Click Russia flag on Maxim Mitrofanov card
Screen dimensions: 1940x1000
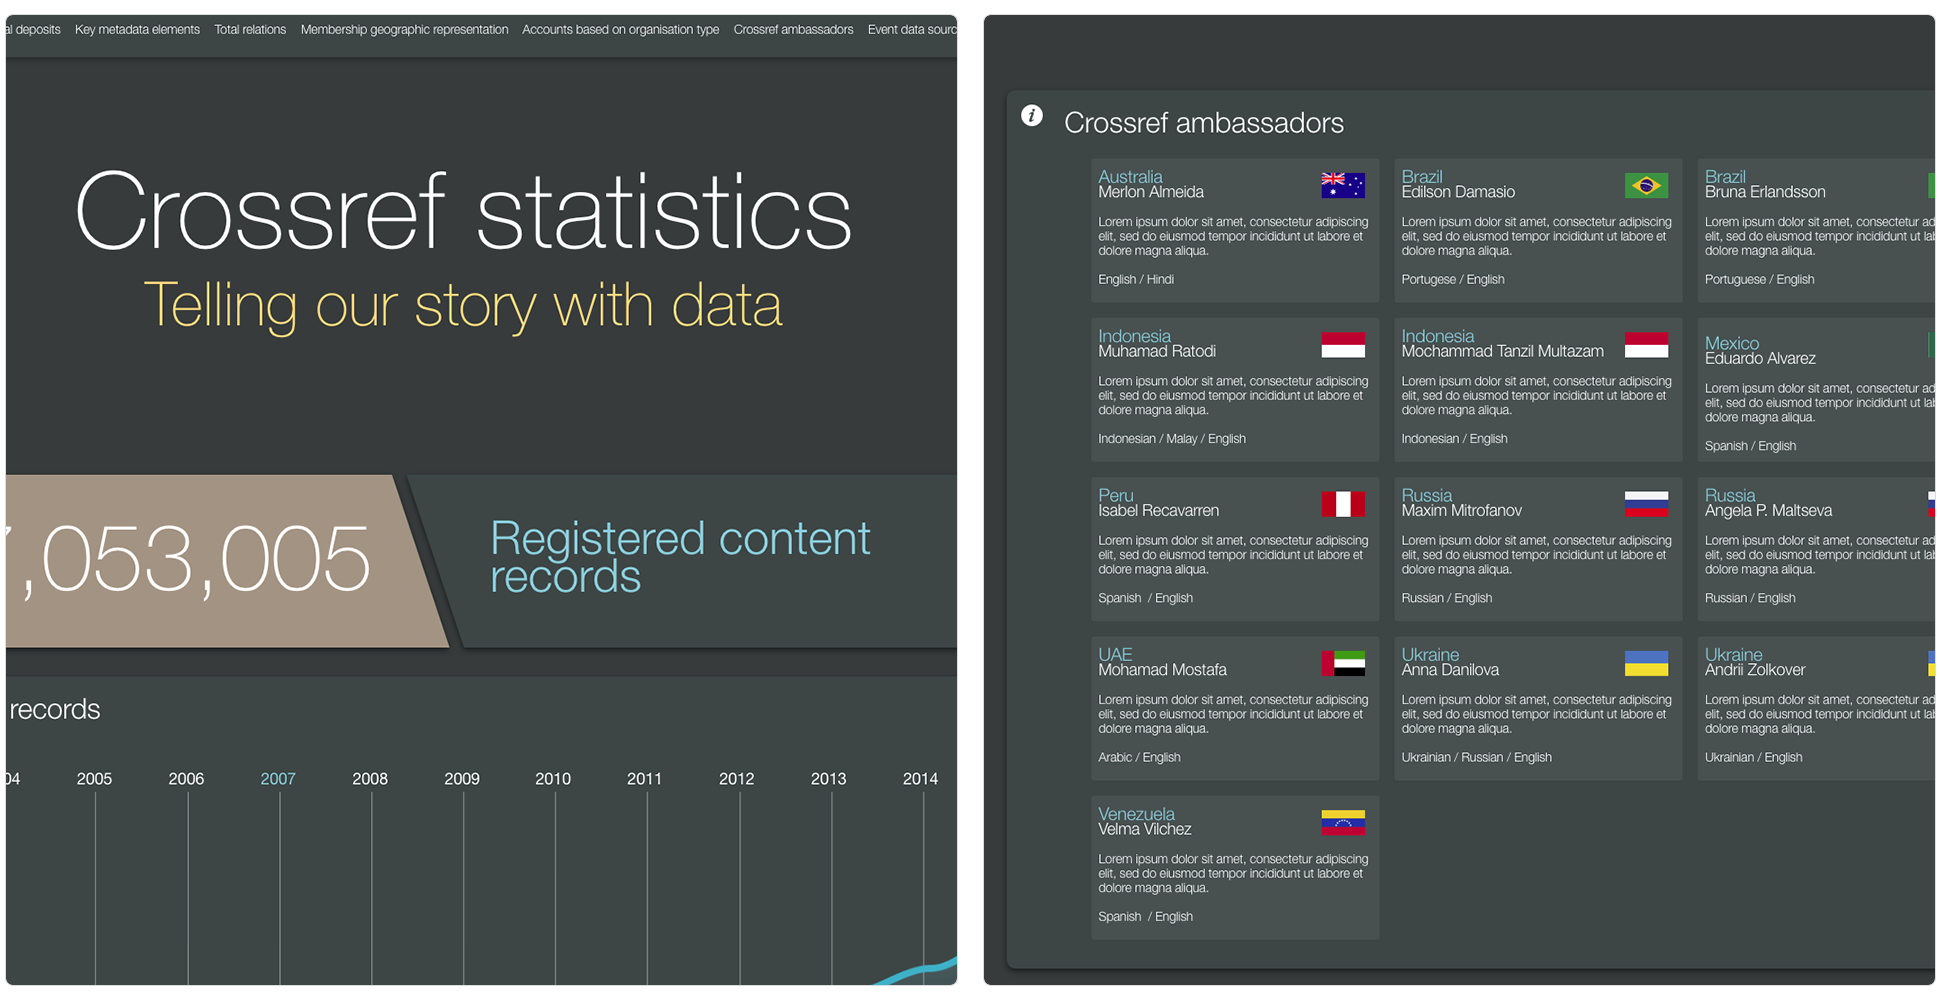1645,504
